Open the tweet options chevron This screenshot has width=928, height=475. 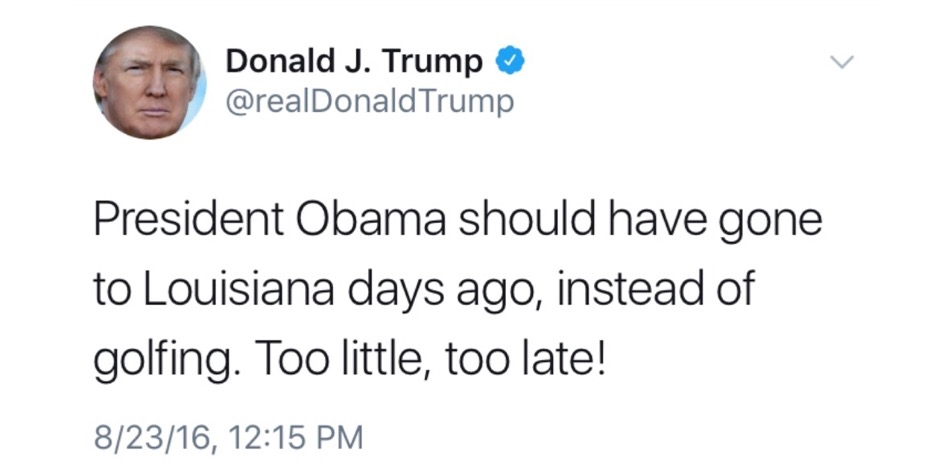point(841,62)
